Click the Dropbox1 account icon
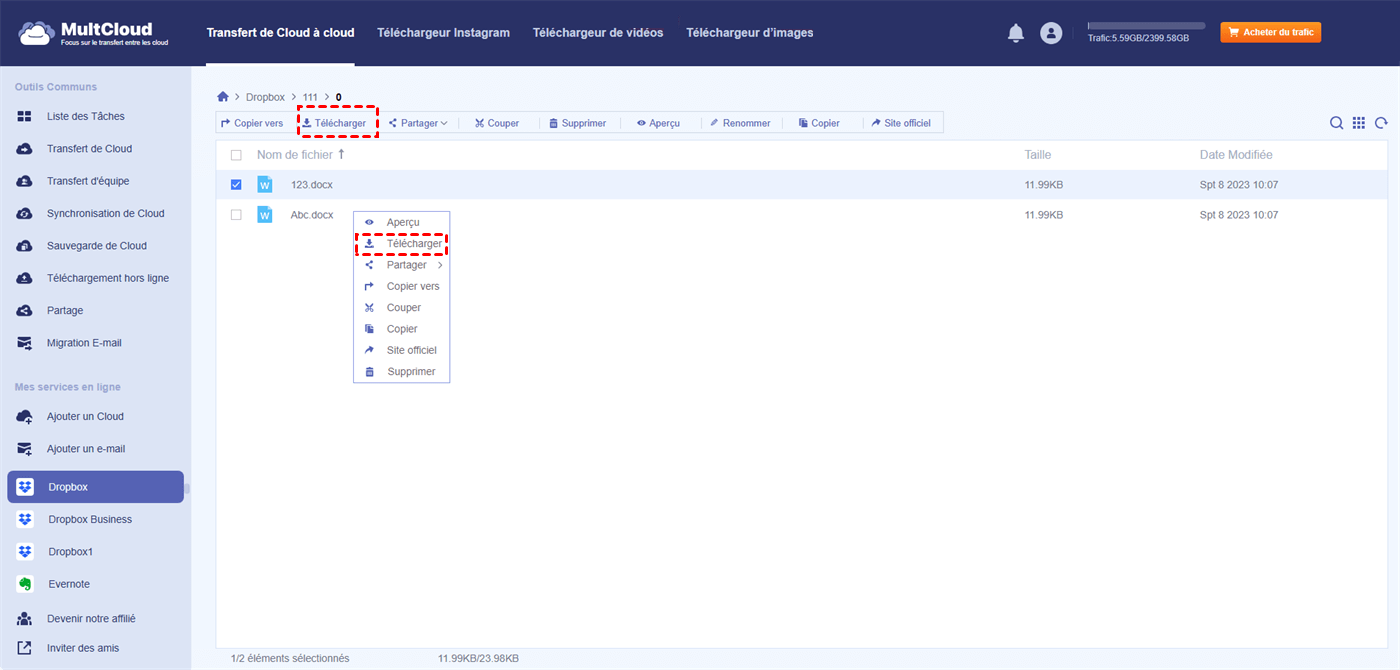Viewport: 1400px width, 670px height. coord(25,551)
